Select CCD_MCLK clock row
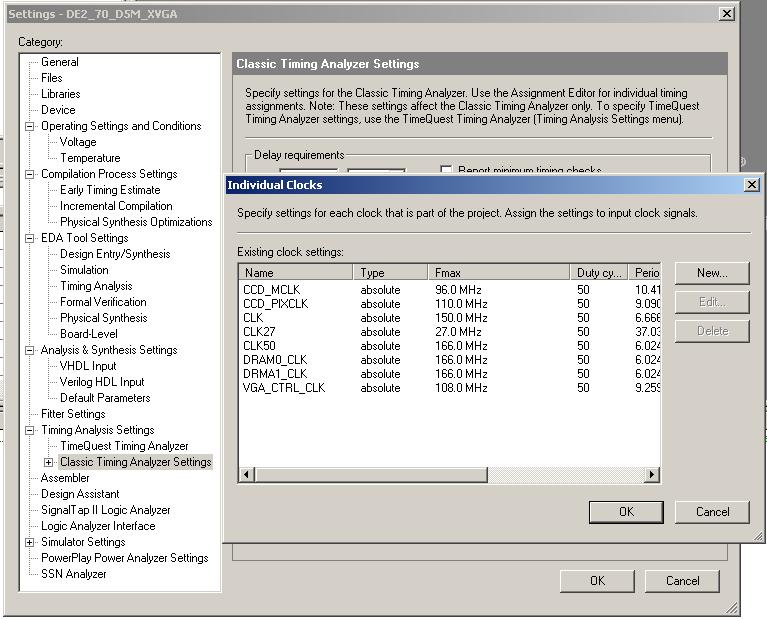This screenshot has width=767, height=620. tap(450, 290)
